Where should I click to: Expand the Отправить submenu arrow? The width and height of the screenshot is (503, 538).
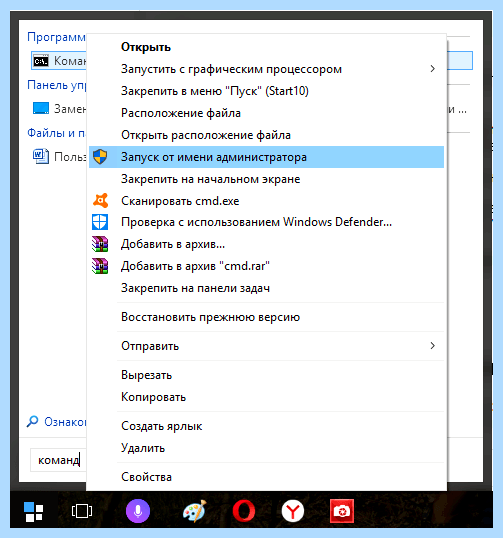tap(432, 346)
